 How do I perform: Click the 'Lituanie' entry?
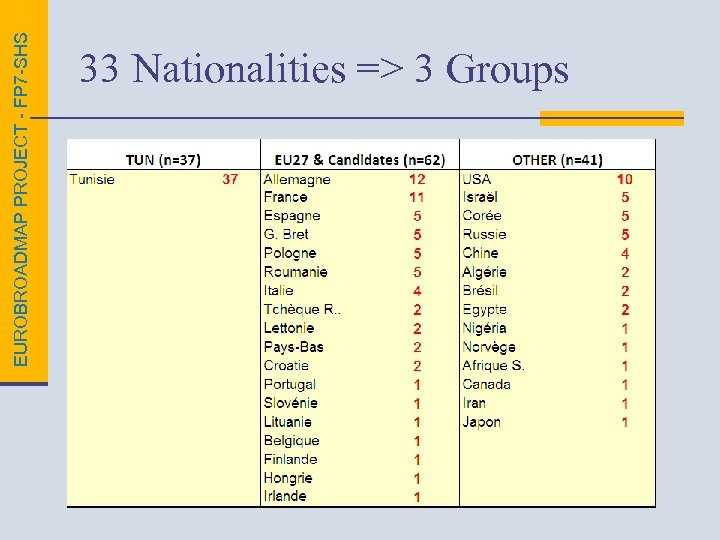(x=287, y=422)
